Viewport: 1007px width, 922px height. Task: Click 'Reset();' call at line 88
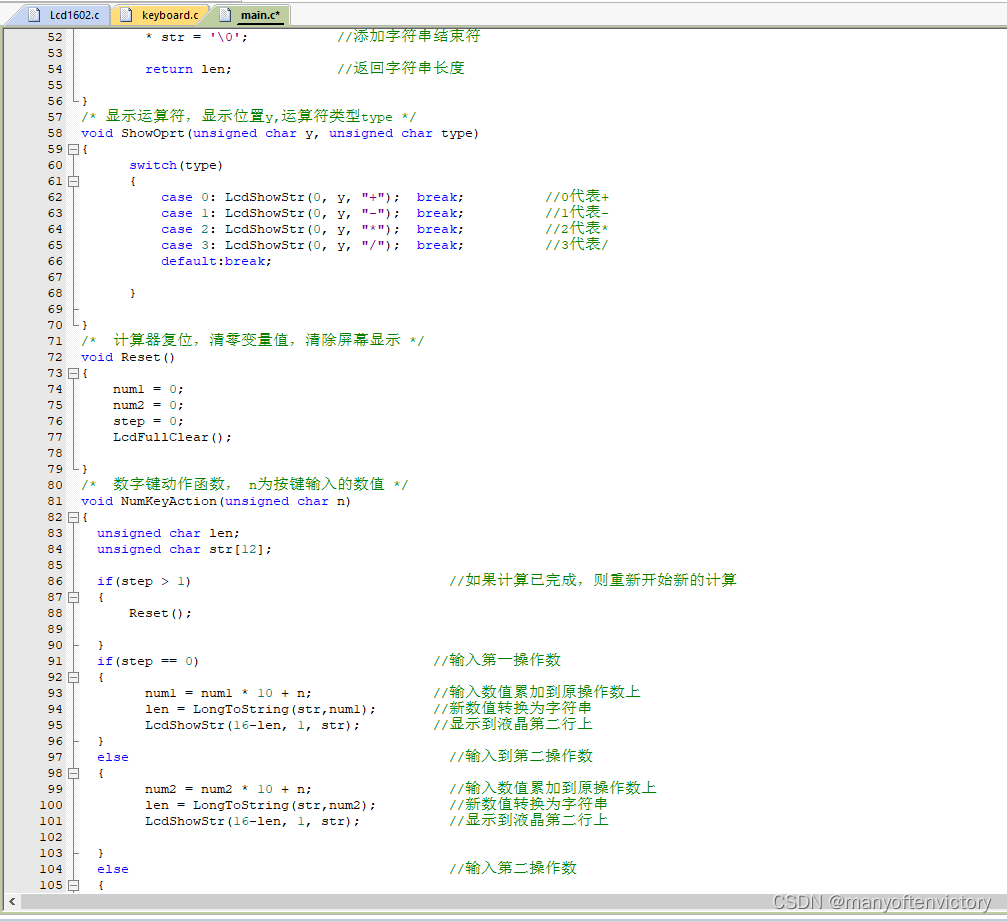tap(160, 613)
